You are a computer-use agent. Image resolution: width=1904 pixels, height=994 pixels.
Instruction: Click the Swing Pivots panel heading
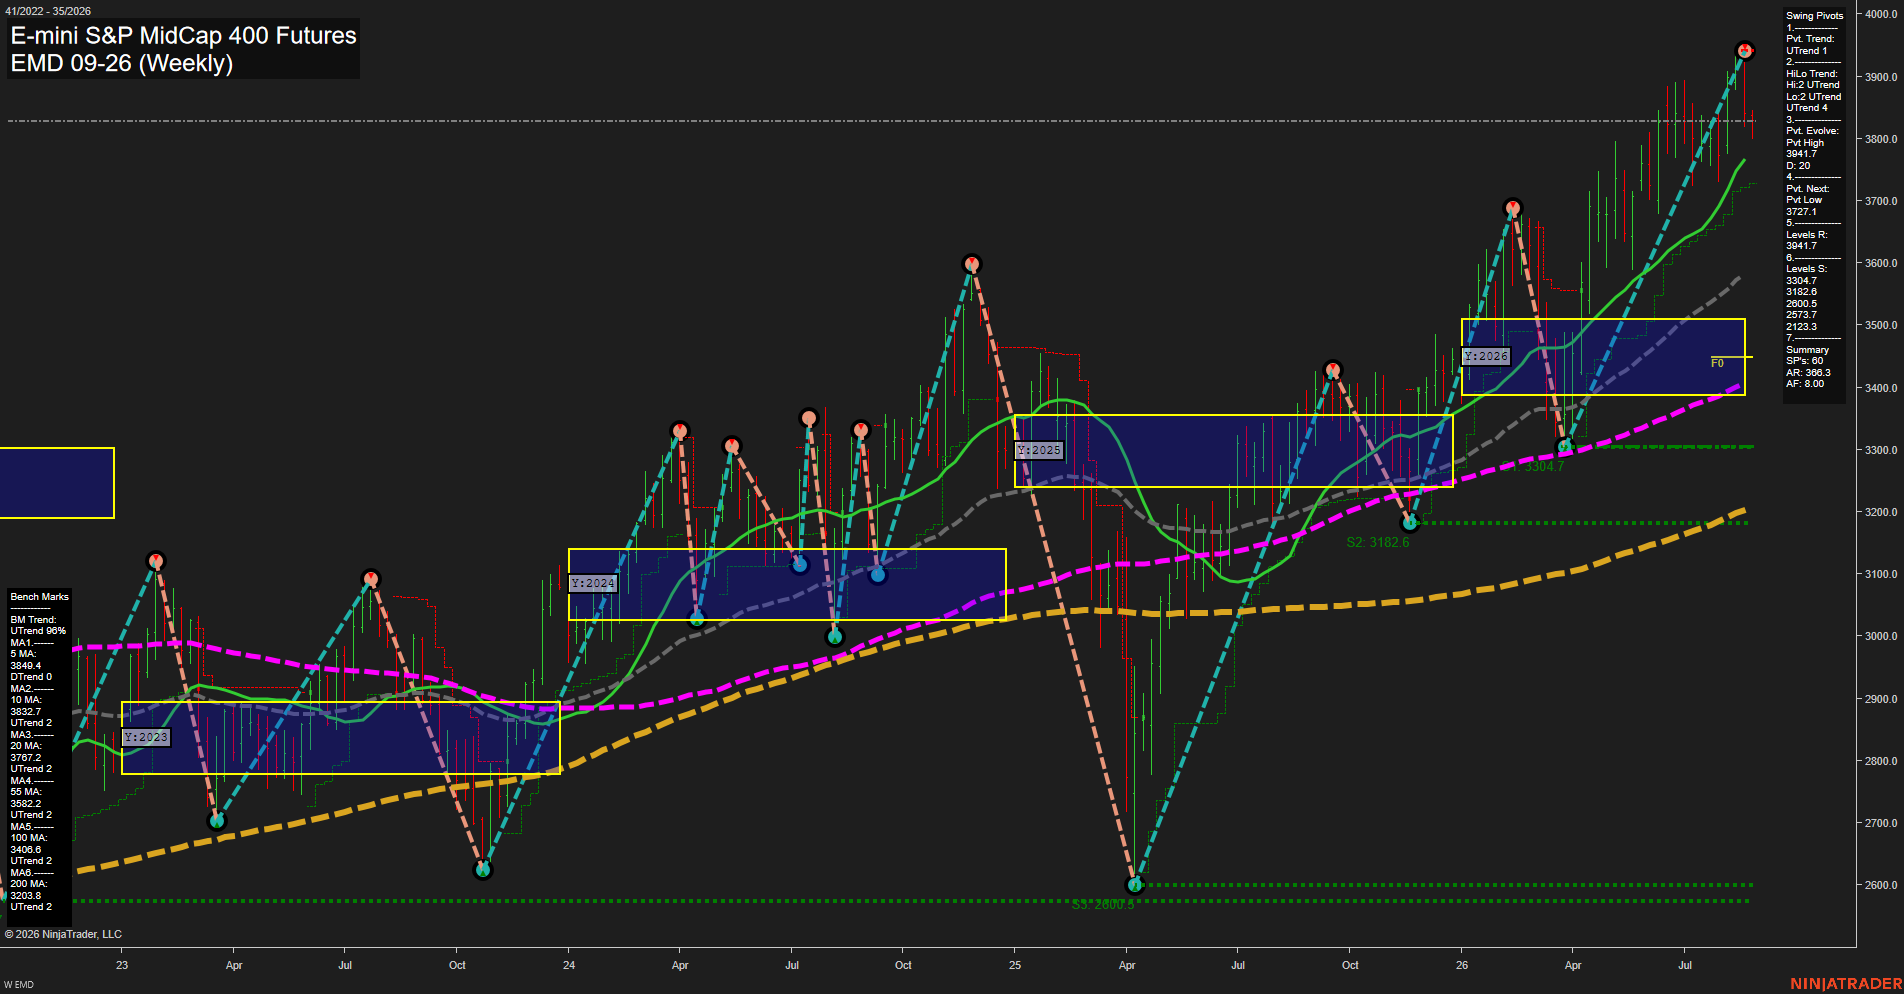(x=1814, y=16)
